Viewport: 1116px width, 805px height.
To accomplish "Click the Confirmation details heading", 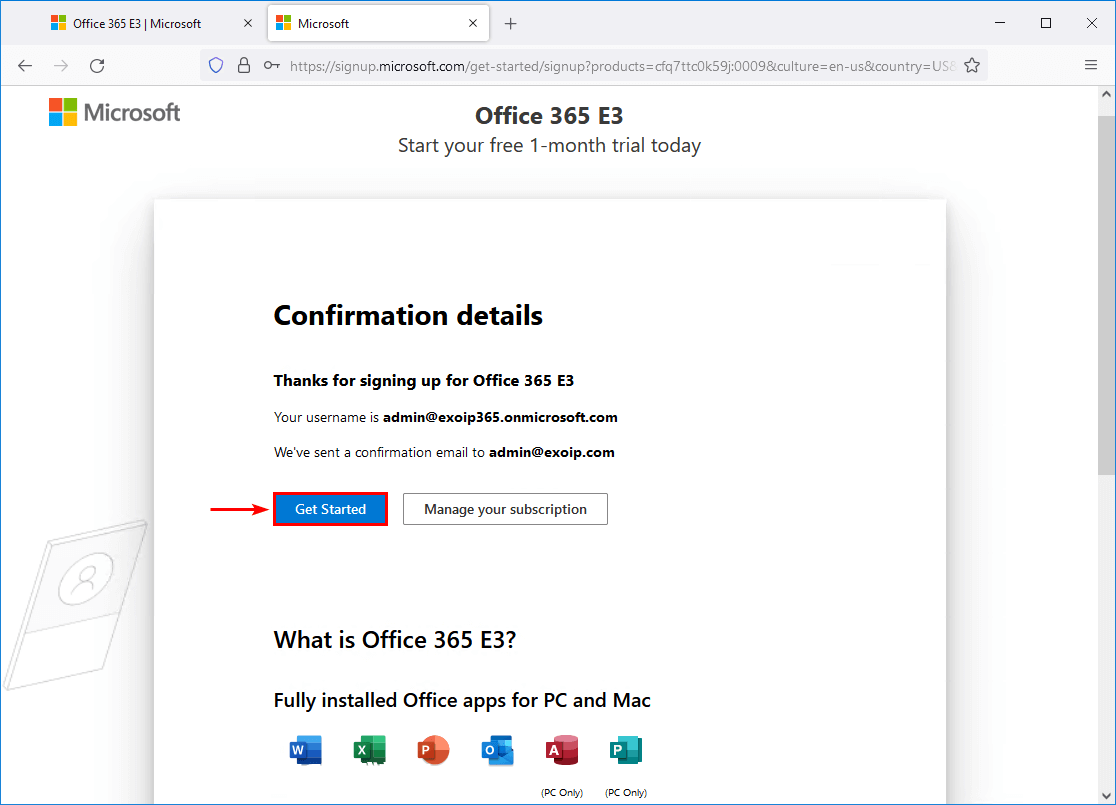I will tap(408, 315).
